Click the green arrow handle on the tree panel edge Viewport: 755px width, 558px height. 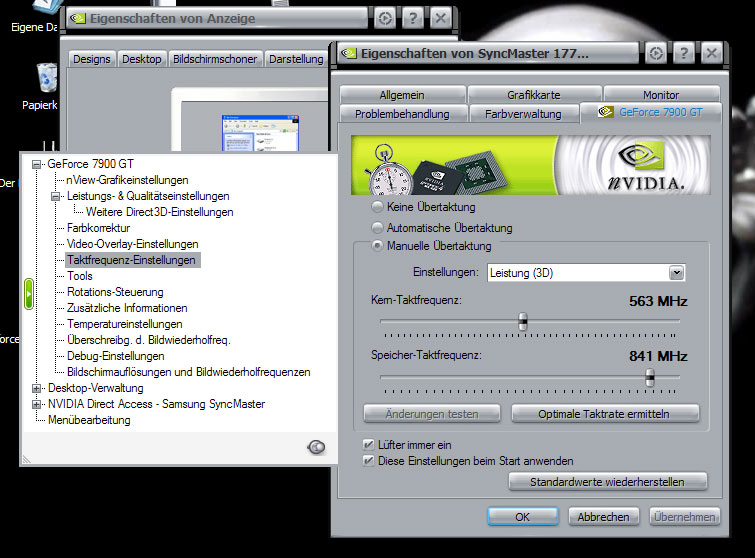click(29, 294)
